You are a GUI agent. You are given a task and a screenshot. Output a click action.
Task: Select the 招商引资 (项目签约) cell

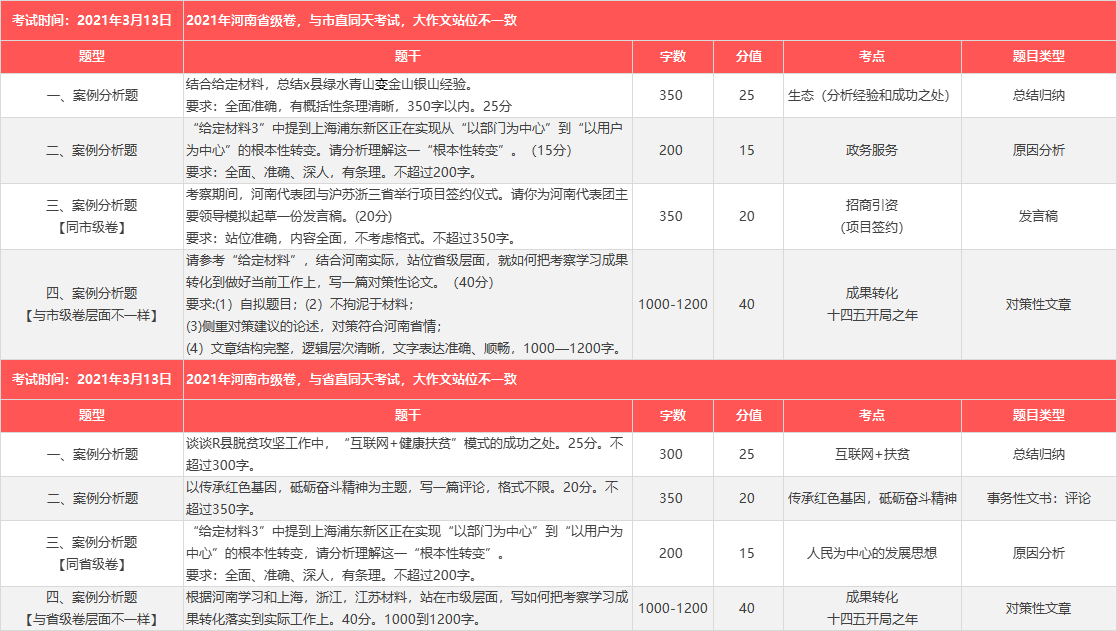point(871,216)
